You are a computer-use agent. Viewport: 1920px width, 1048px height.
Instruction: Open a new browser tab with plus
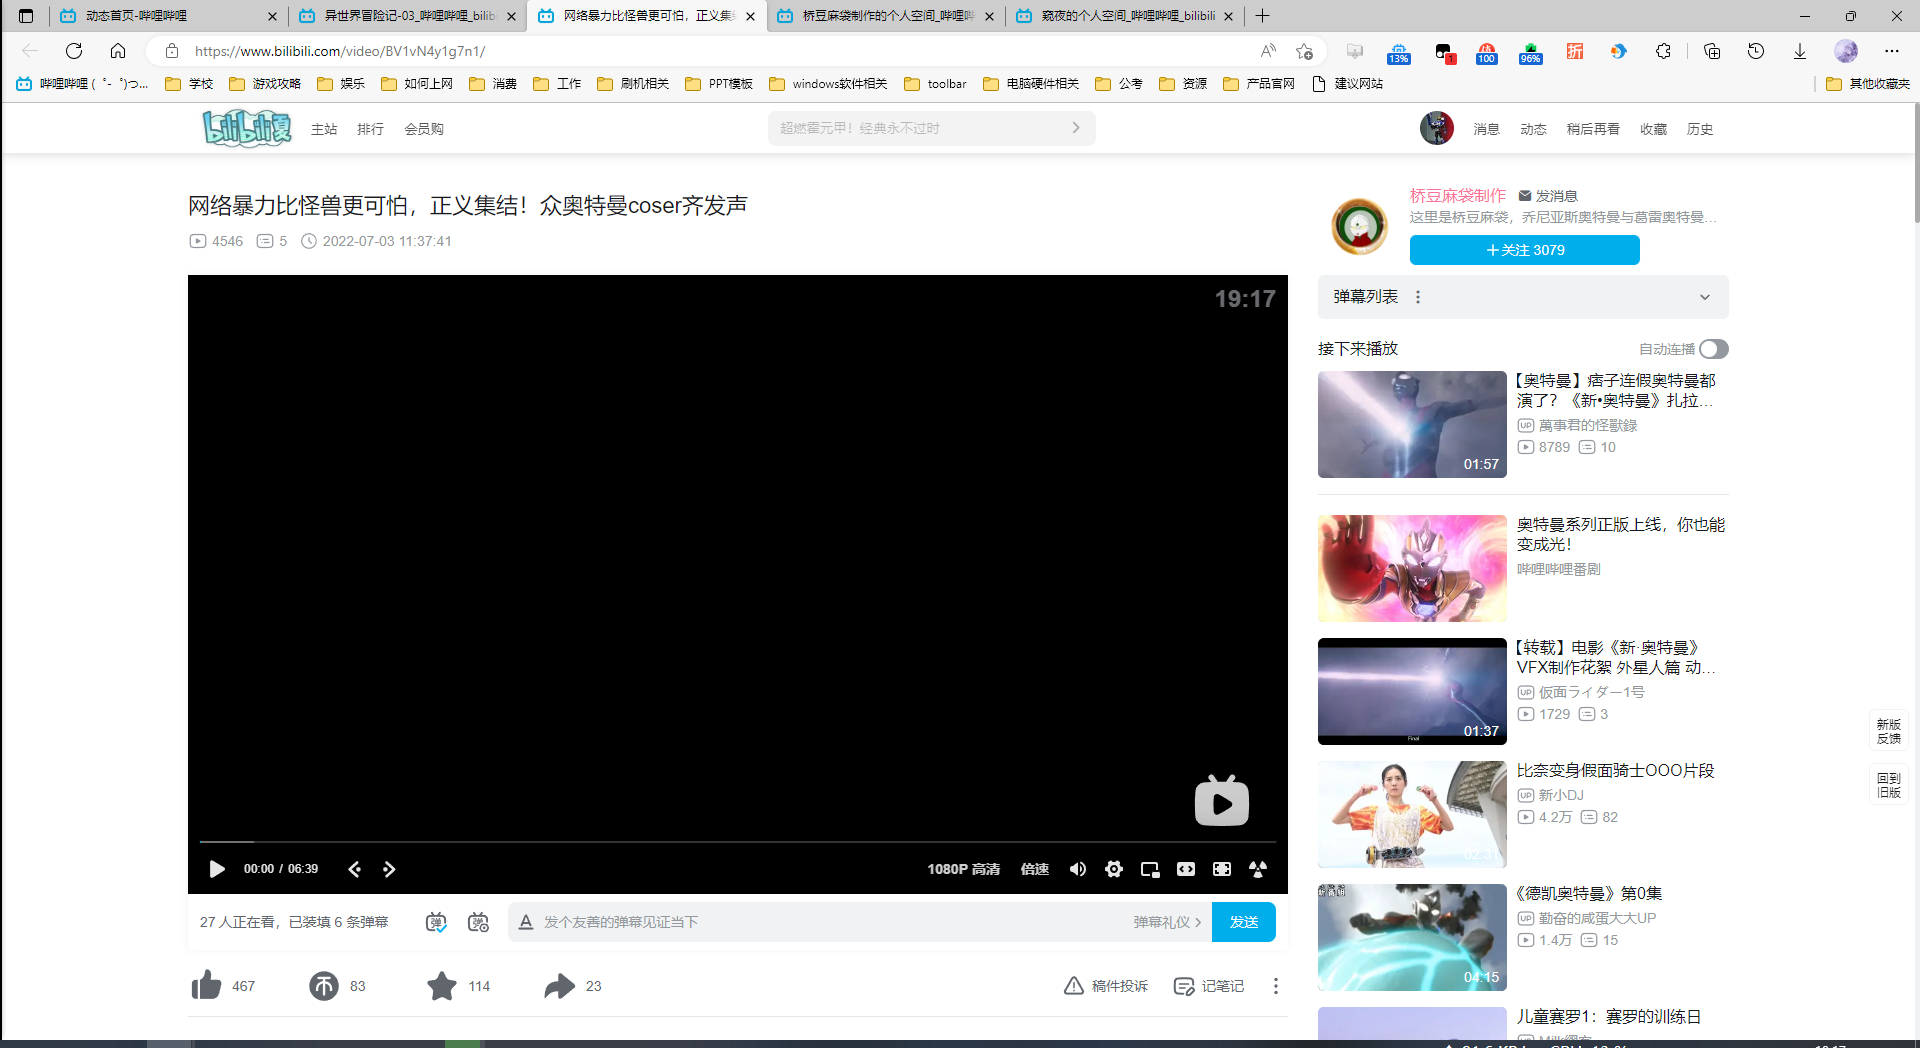click(1263, 16)
